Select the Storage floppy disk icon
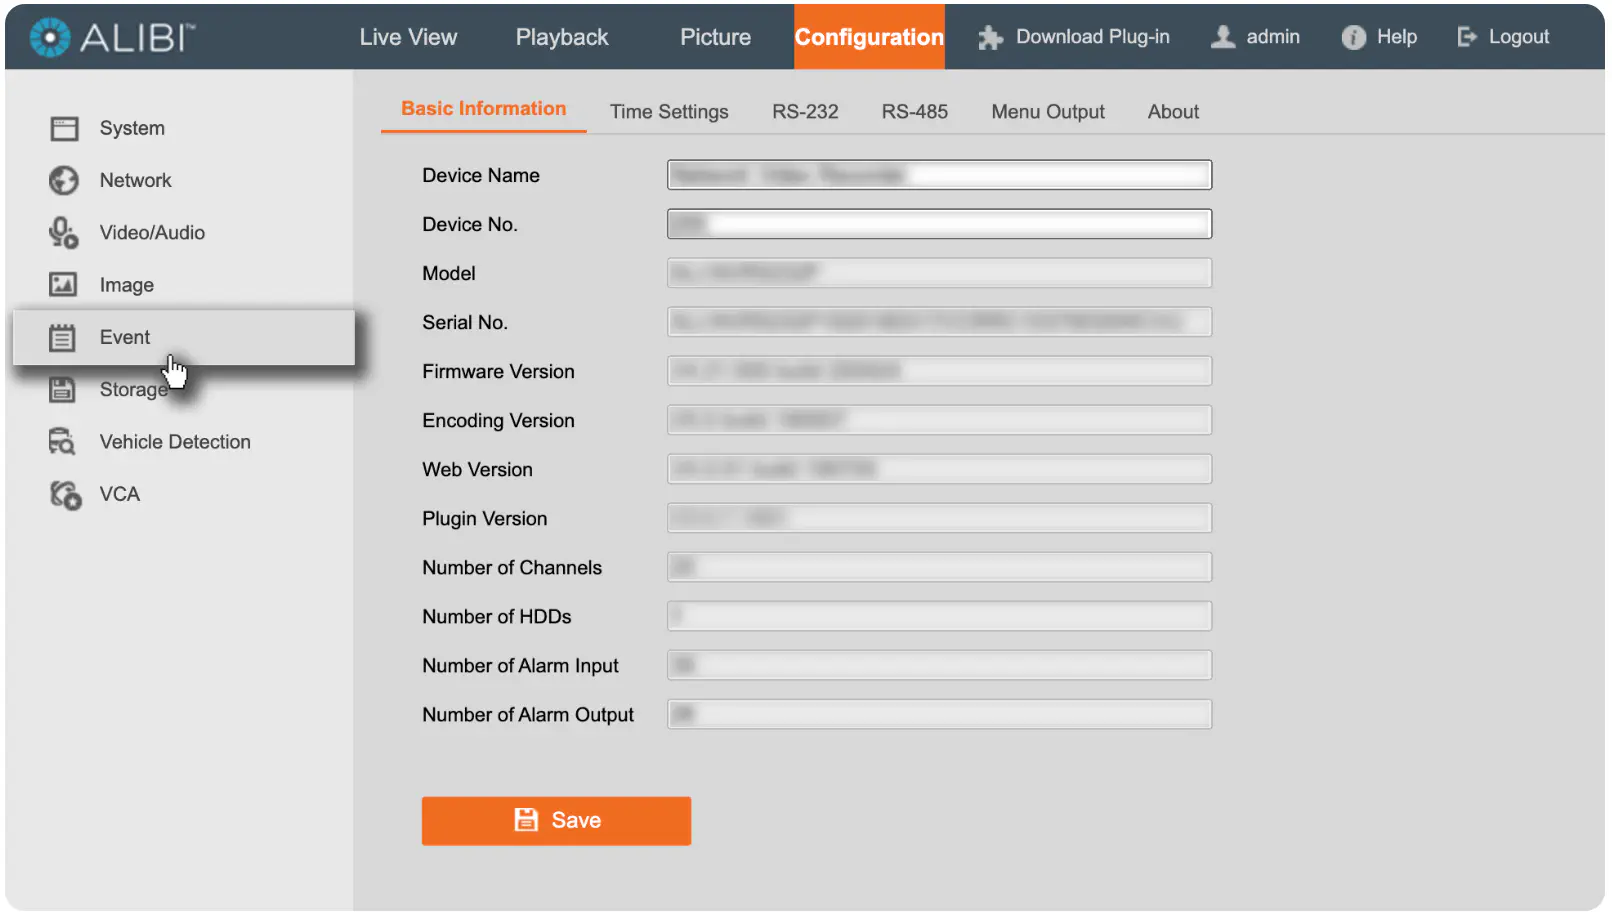 63,390
